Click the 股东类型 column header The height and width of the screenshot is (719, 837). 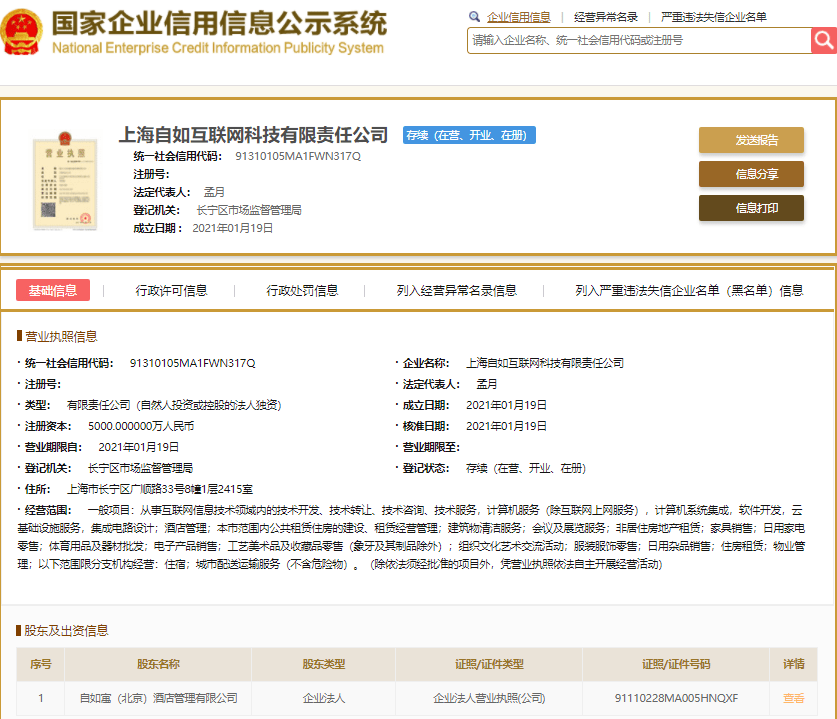click(x=323, y=664)
